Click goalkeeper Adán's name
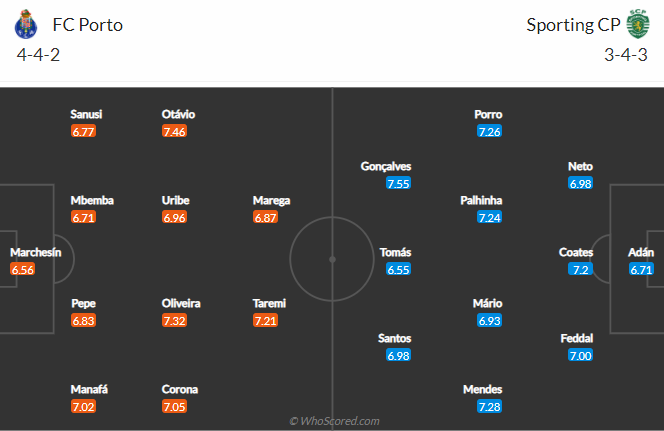 [641, 252]
